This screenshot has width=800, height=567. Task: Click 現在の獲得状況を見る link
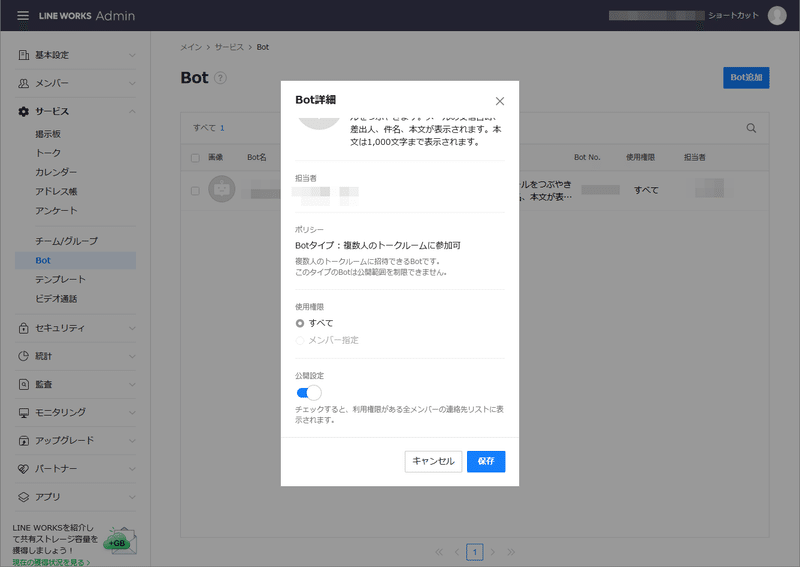[x=51, y=562]
